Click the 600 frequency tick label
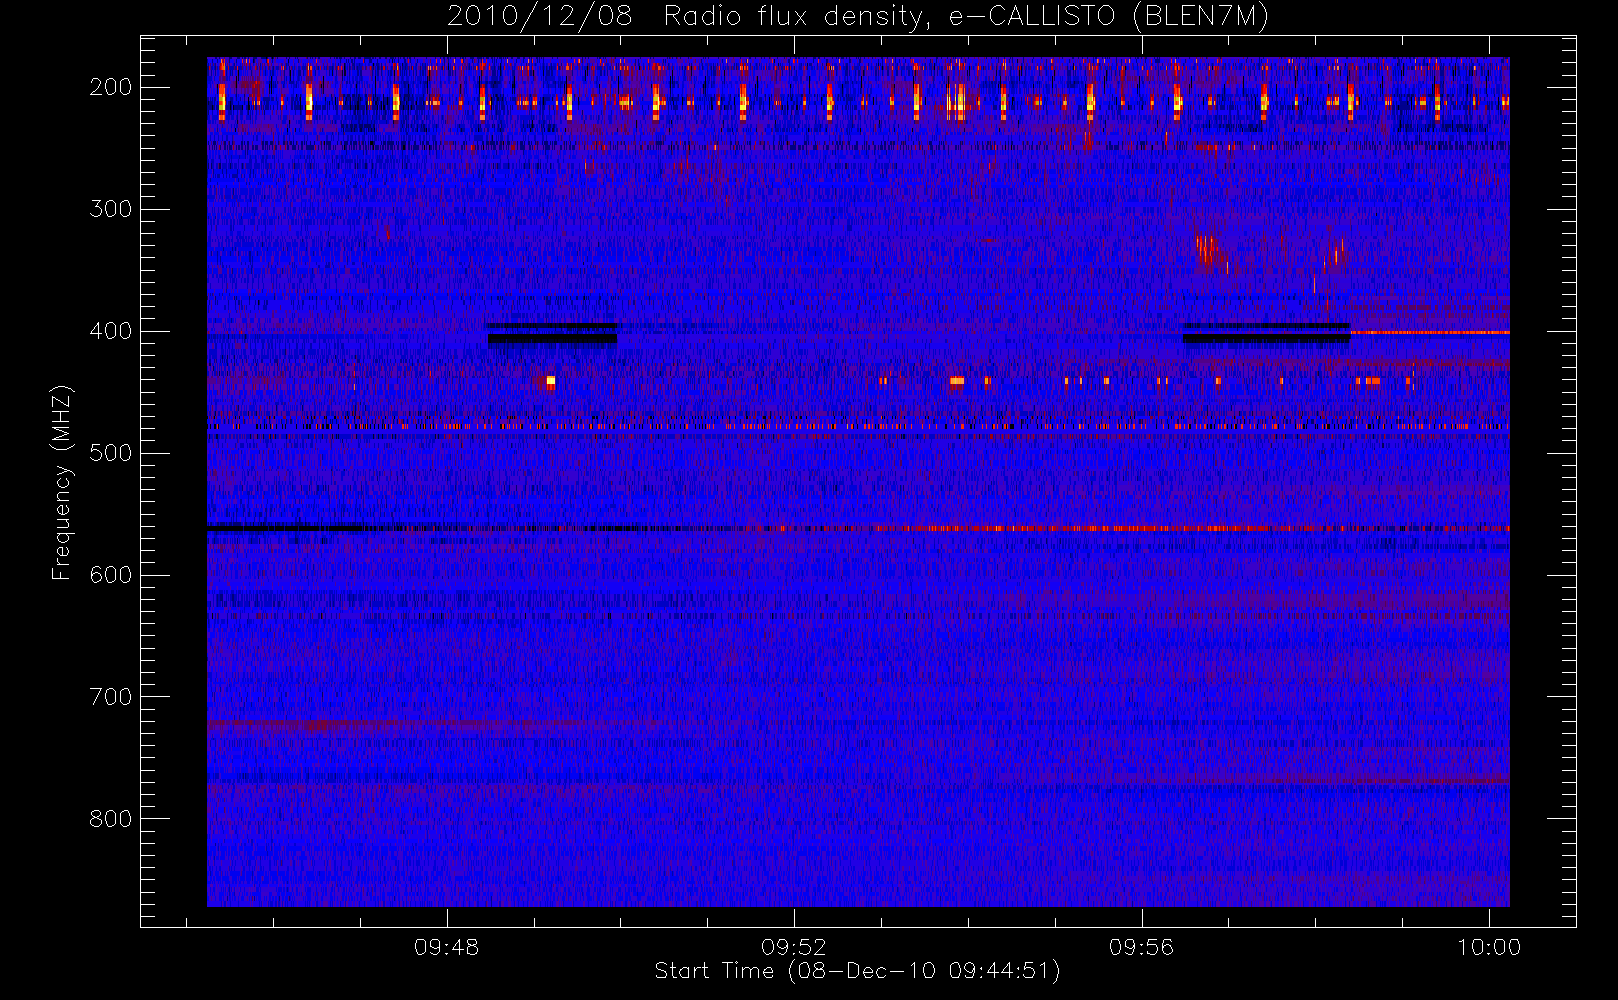1618x1000 pixels. pos(111,575)
